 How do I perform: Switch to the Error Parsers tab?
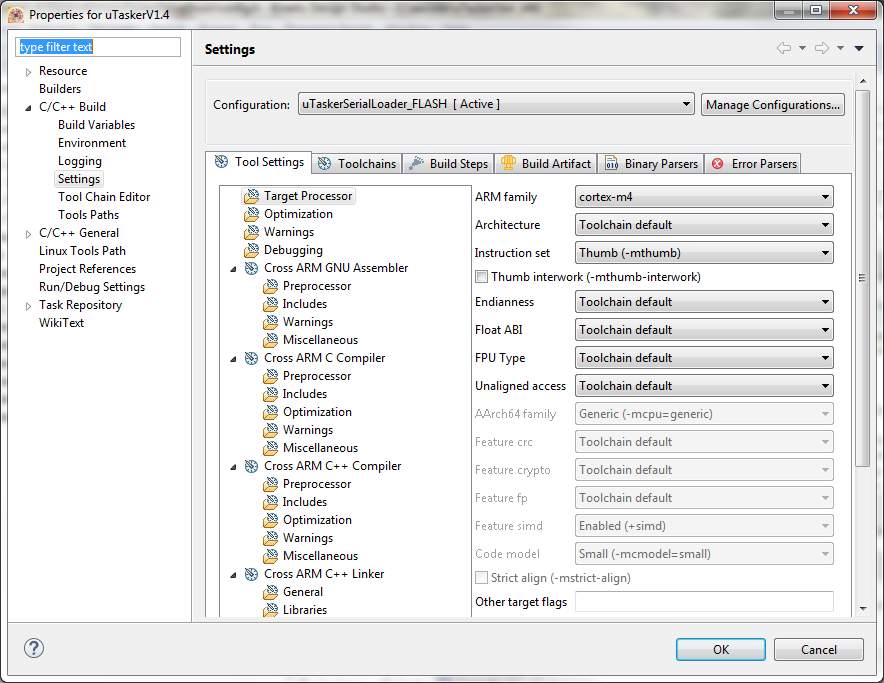tap(753, 164)
